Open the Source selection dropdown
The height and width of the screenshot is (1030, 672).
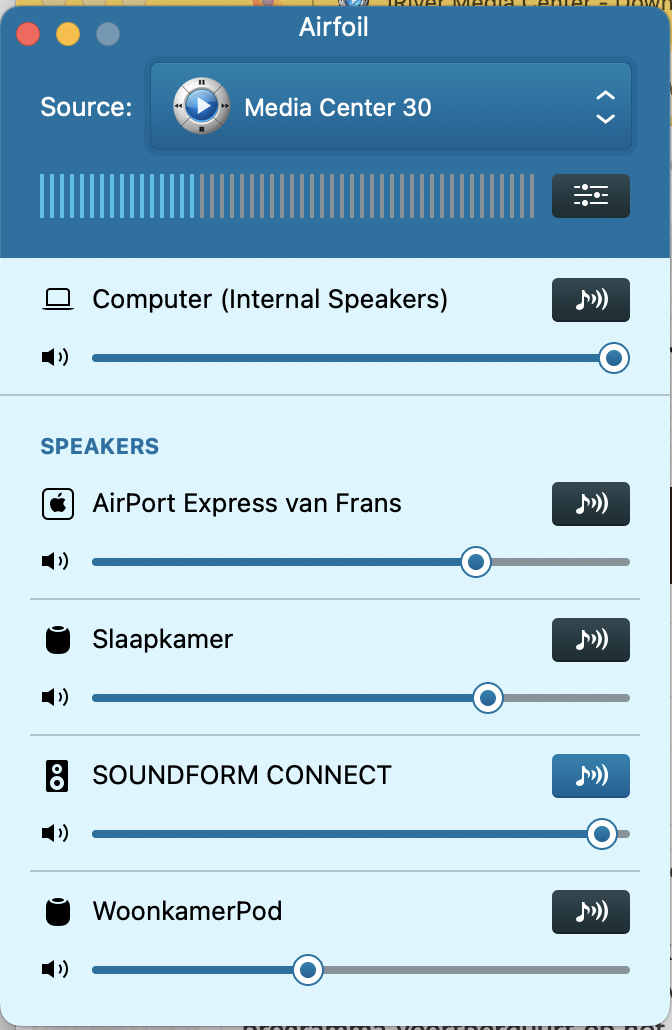[x=390, y=107]
